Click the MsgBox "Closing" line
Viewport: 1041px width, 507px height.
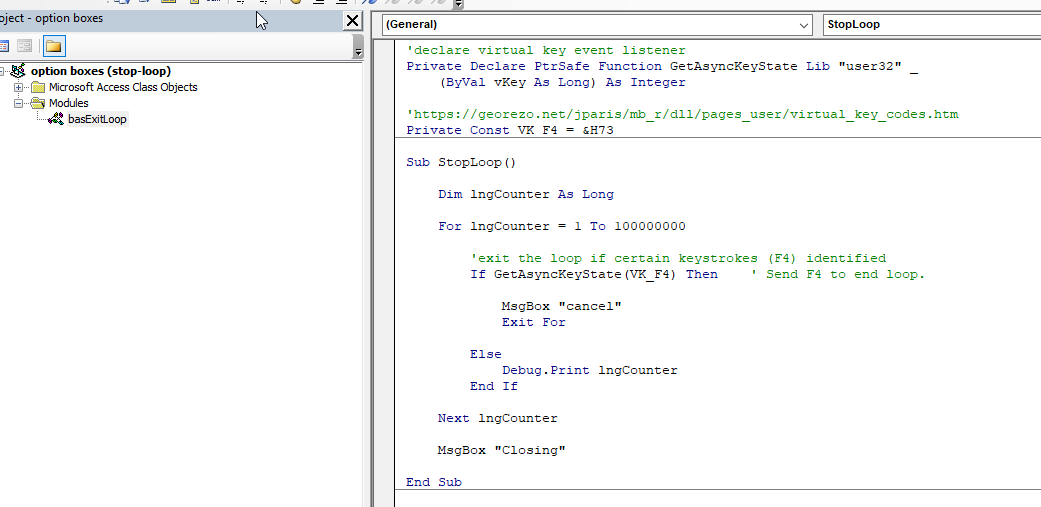point(501,450)
